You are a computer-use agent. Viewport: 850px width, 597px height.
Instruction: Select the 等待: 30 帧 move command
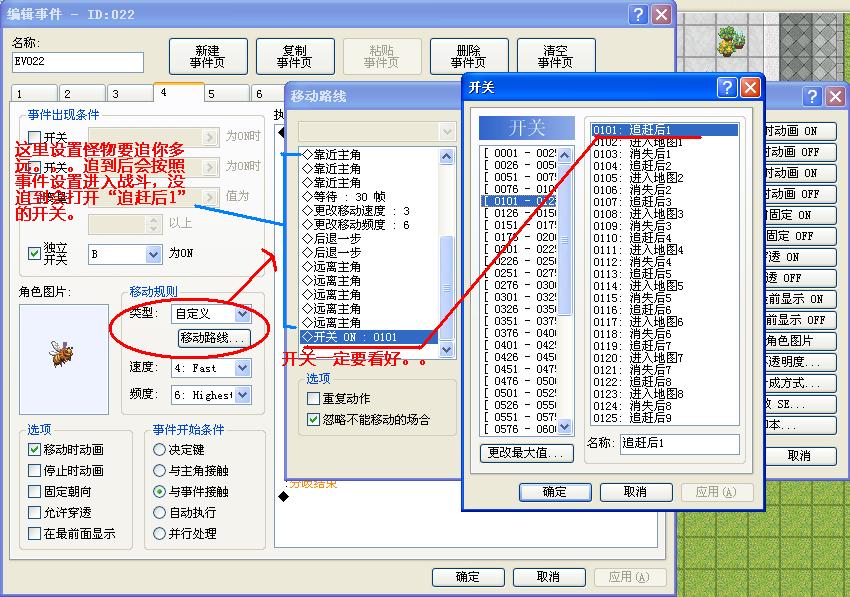coord(368,196)
